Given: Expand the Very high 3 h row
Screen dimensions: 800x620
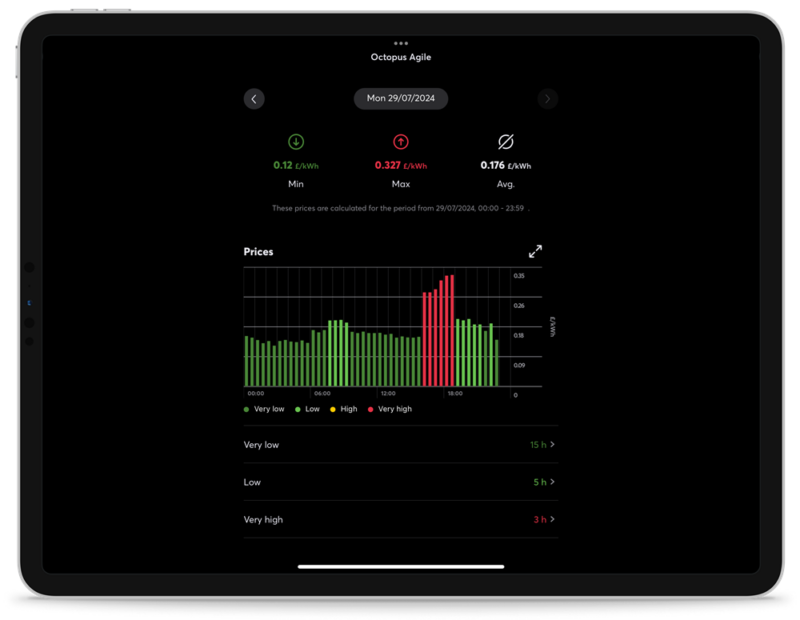Looking at the screenshot, I should tap(400, 520).
